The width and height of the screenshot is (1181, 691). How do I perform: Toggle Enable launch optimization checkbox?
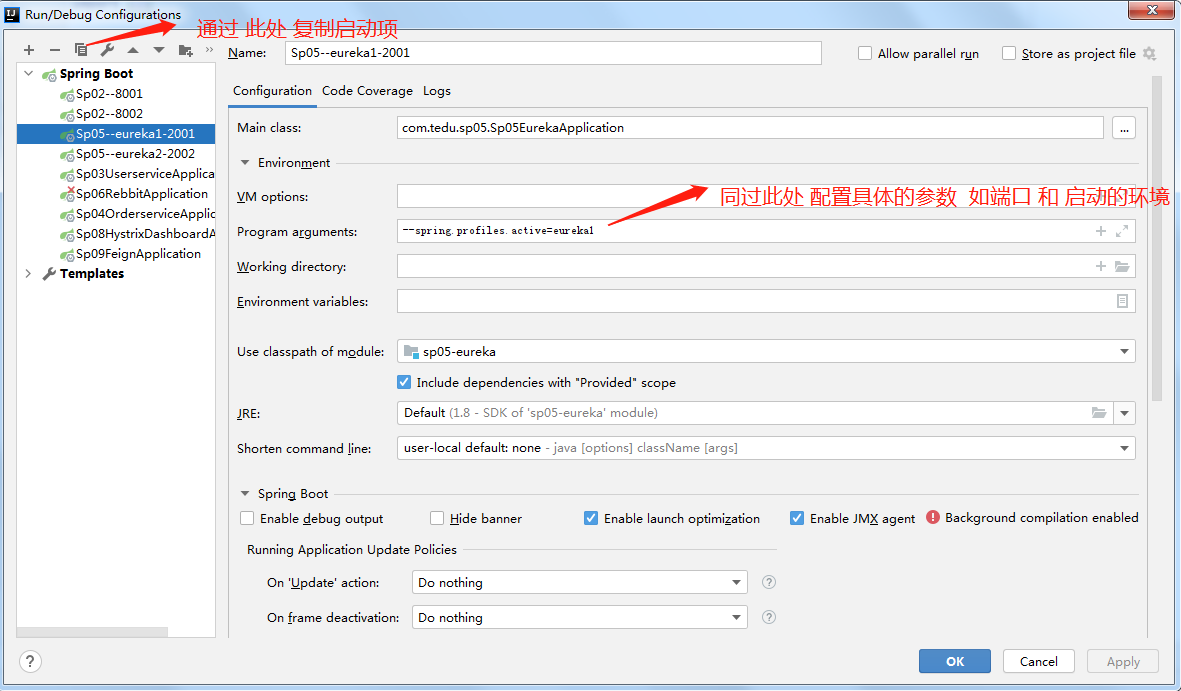590,518
